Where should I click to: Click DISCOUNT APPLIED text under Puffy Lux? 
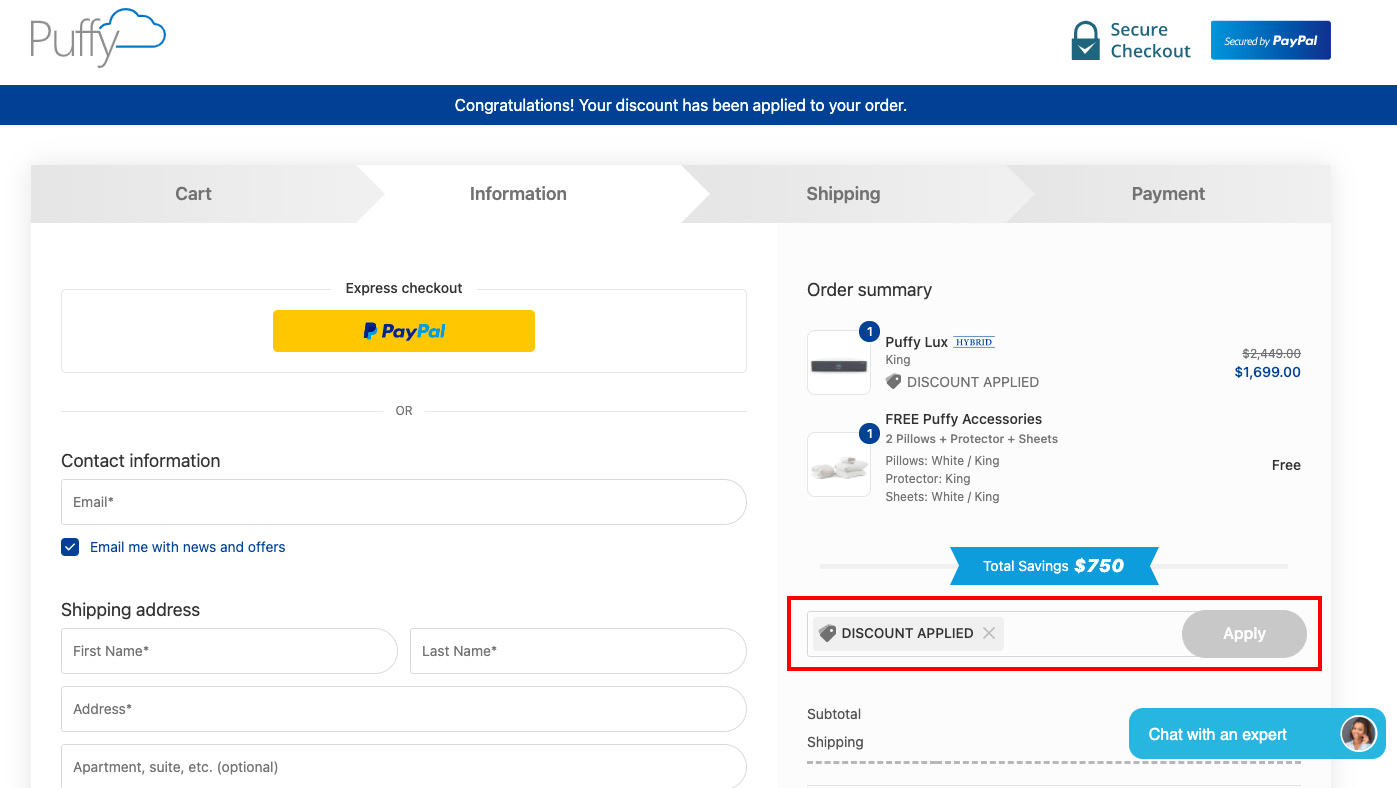973,382
